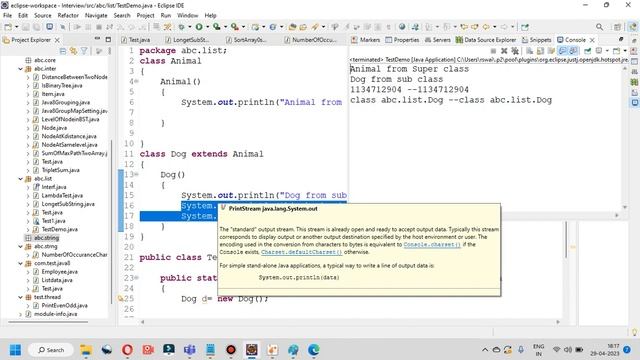Toggle Show Console on Standard Error
640x360 pixels.
click(x=573, y=51)
